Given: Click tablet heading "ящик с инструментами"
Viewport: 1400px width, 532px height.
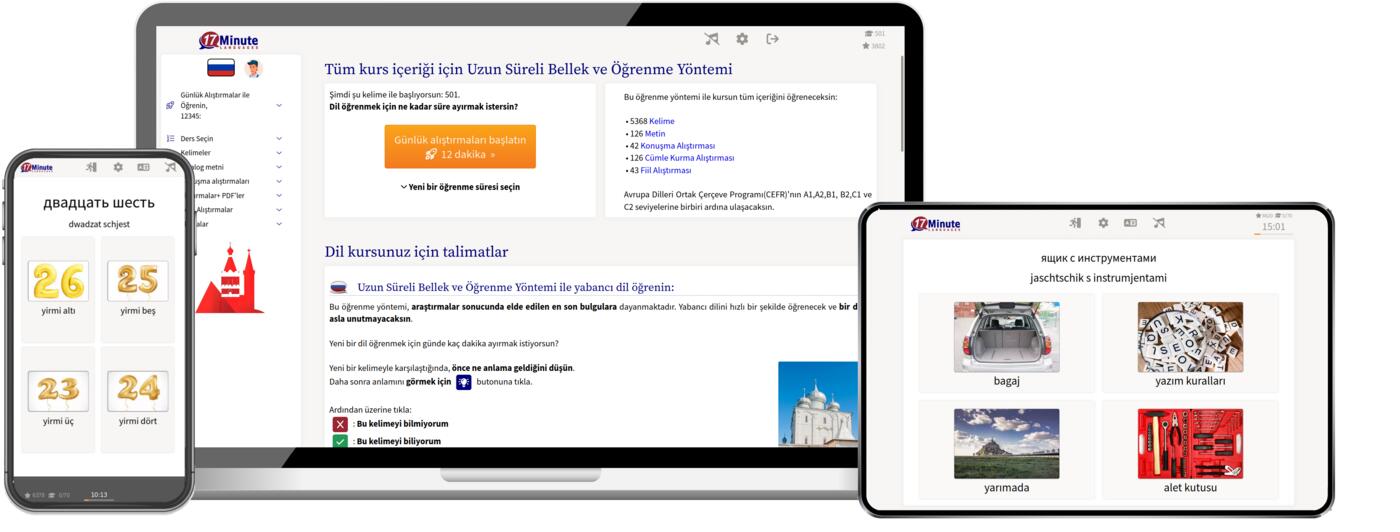Looking at the screenshot, I should click(1098, 258).
